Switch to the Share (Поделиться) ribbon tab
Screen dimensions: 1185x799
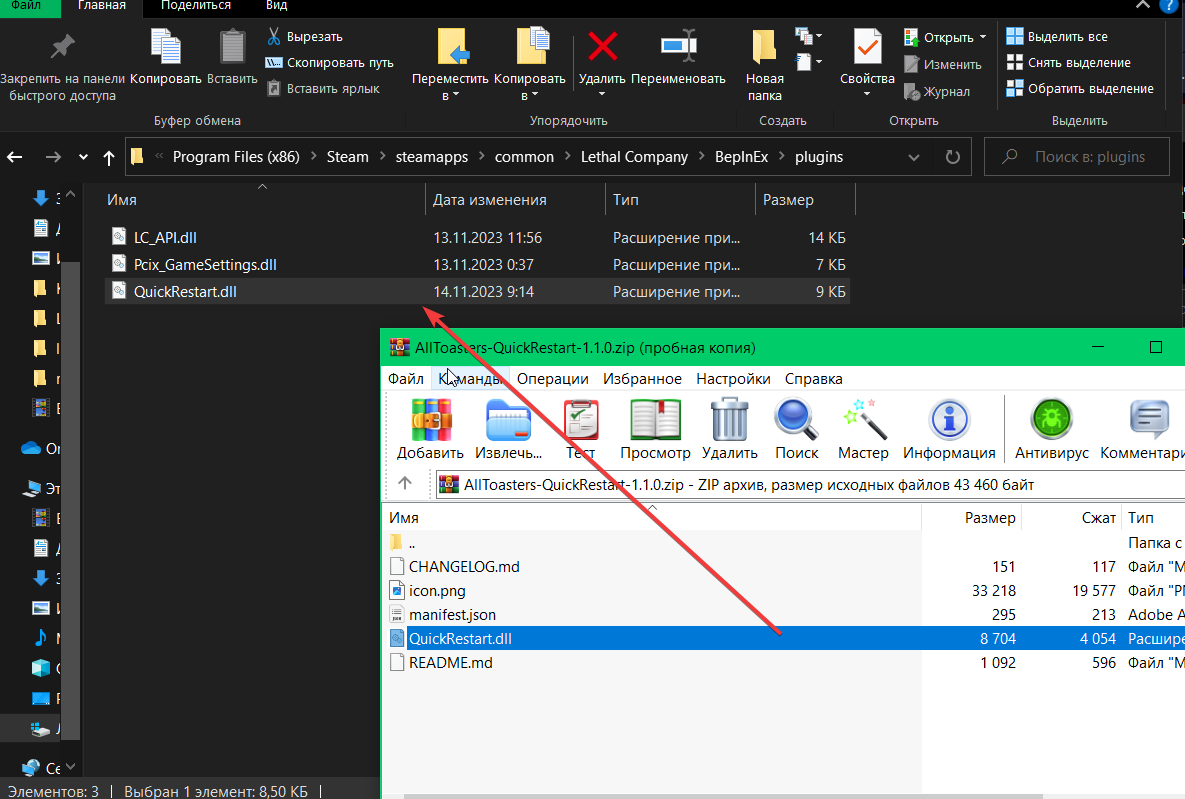(x=196, y=6)
